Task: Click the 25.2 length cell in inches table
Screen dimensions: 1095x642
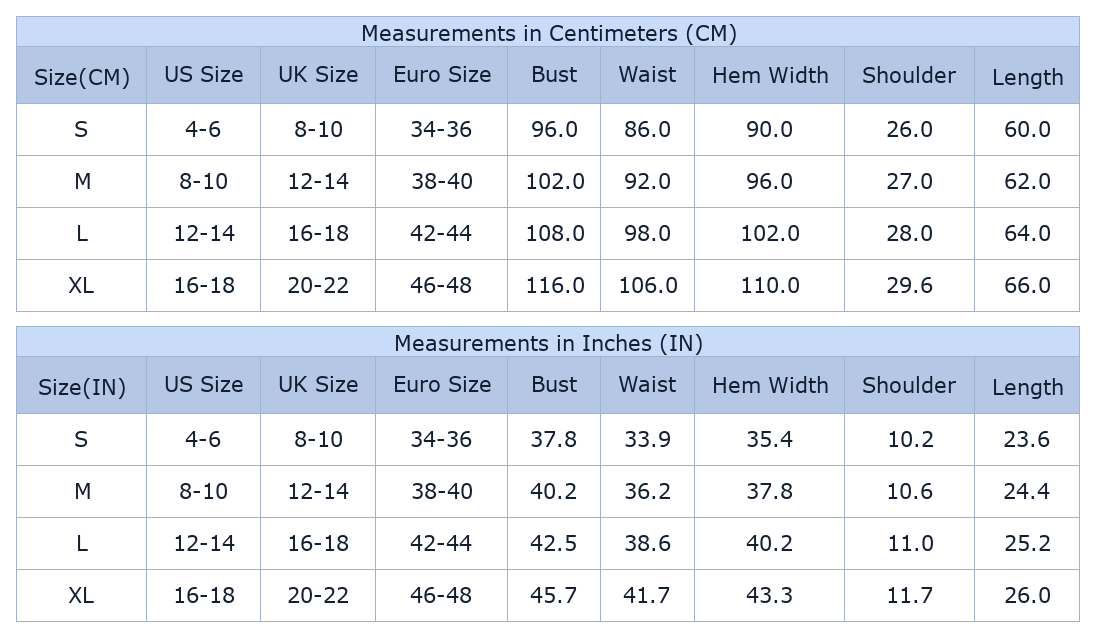Action: 1027,543
